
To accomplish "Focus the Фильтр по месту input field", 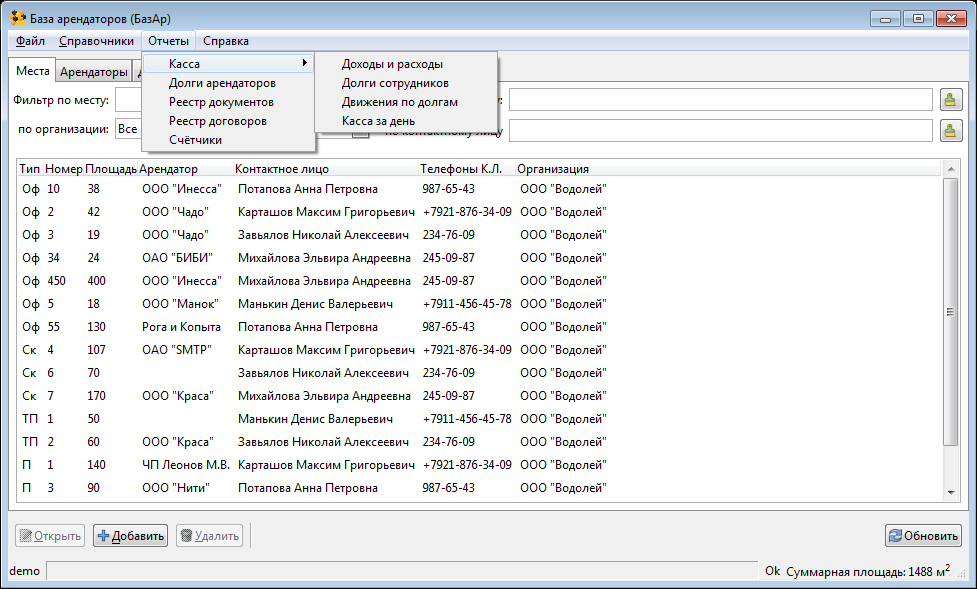I will pos(129,100).
